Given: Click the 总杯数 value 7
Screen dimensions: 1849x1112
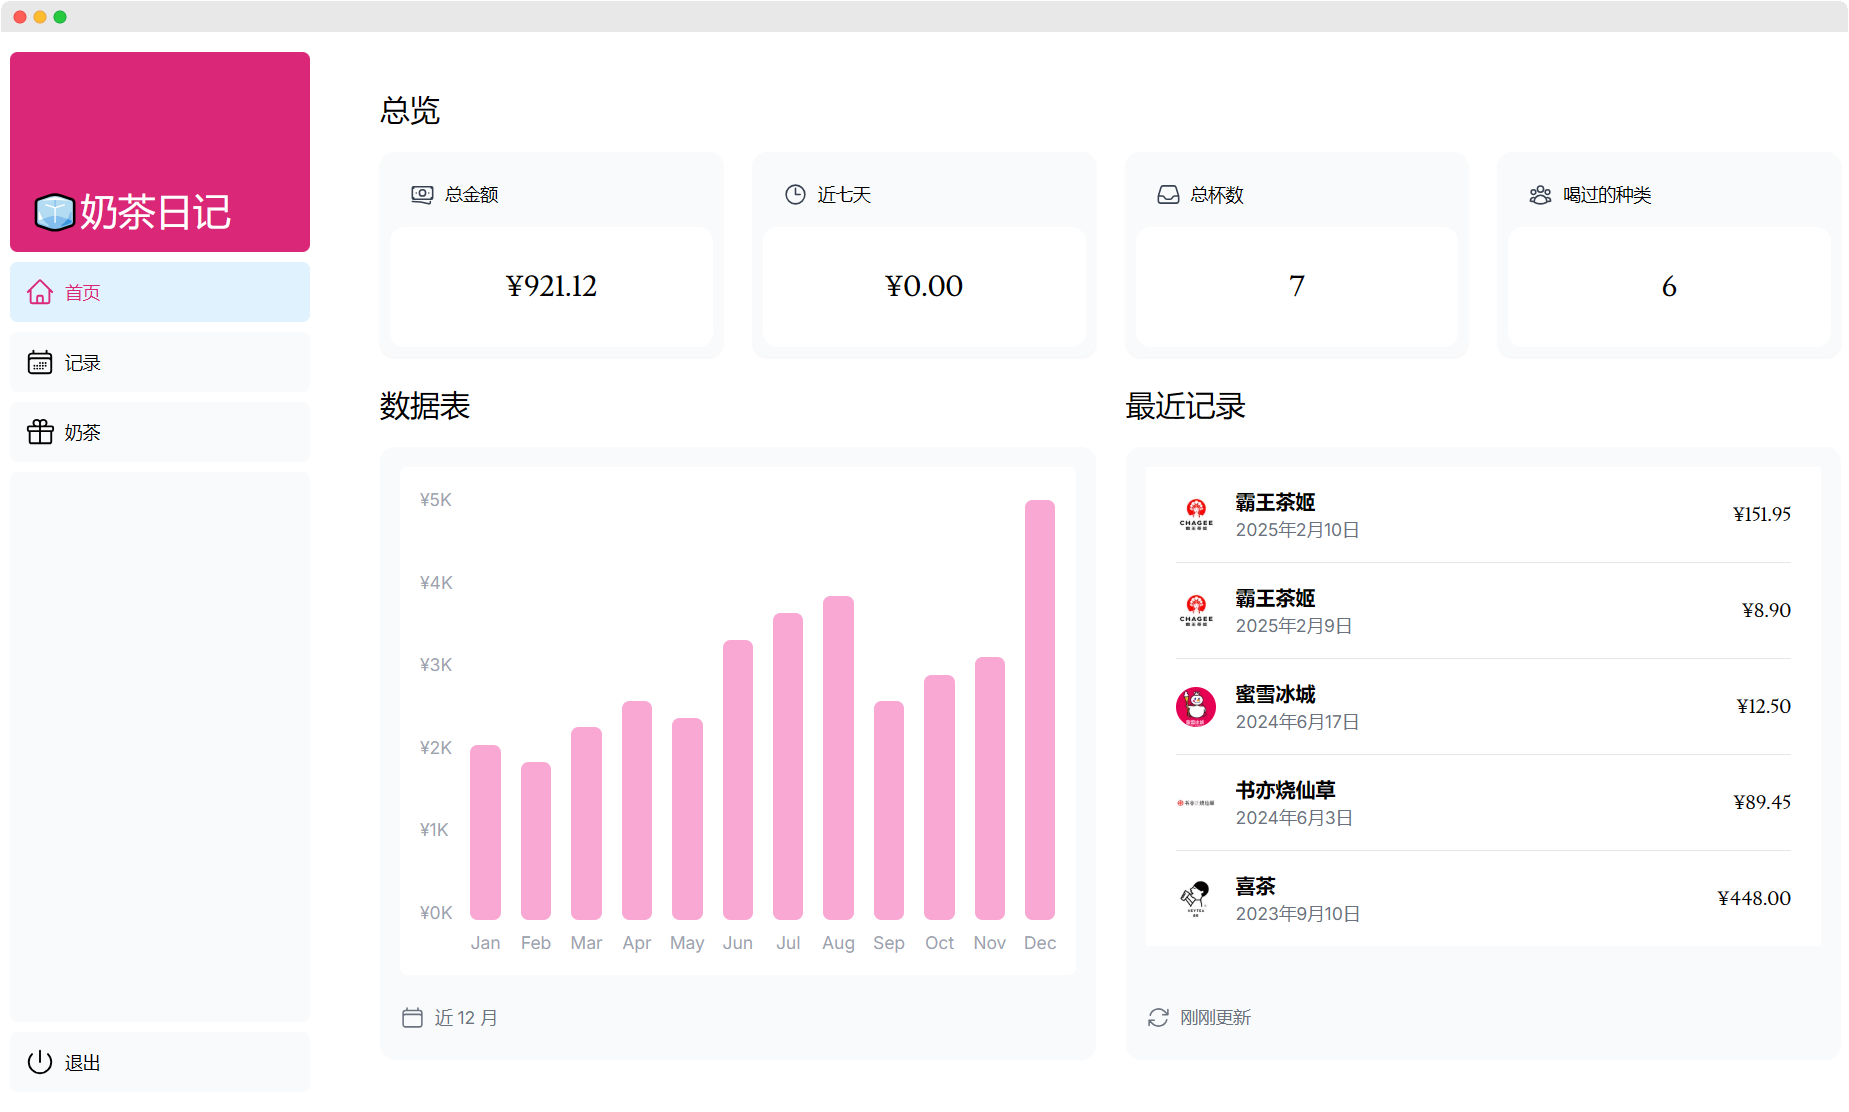Looking at the screenshot, I should (1297, 286).
